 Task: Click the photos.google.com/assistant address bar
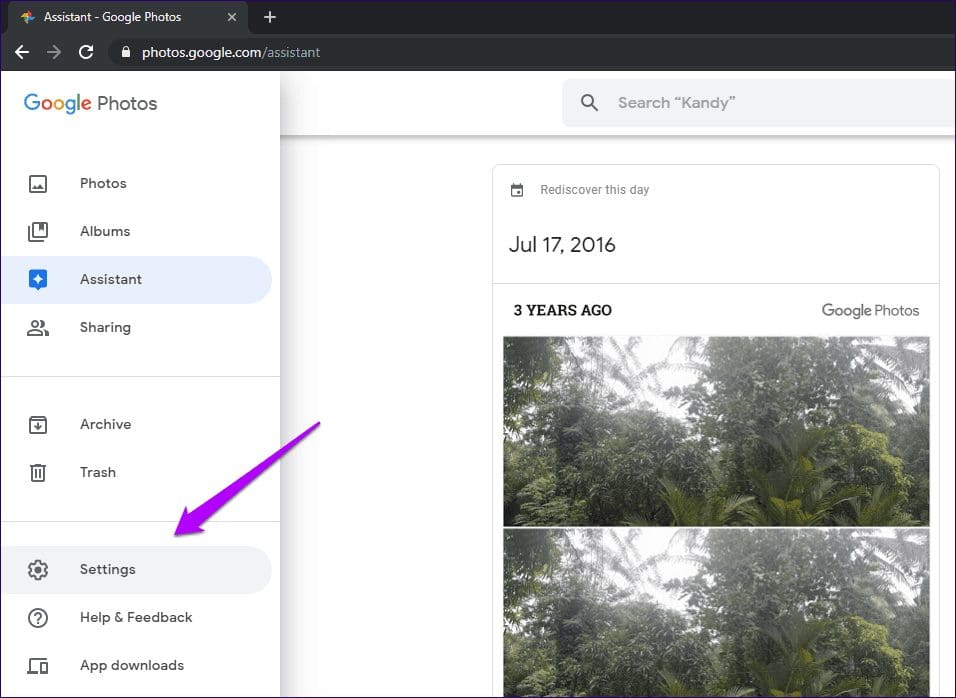pos(530,52)
